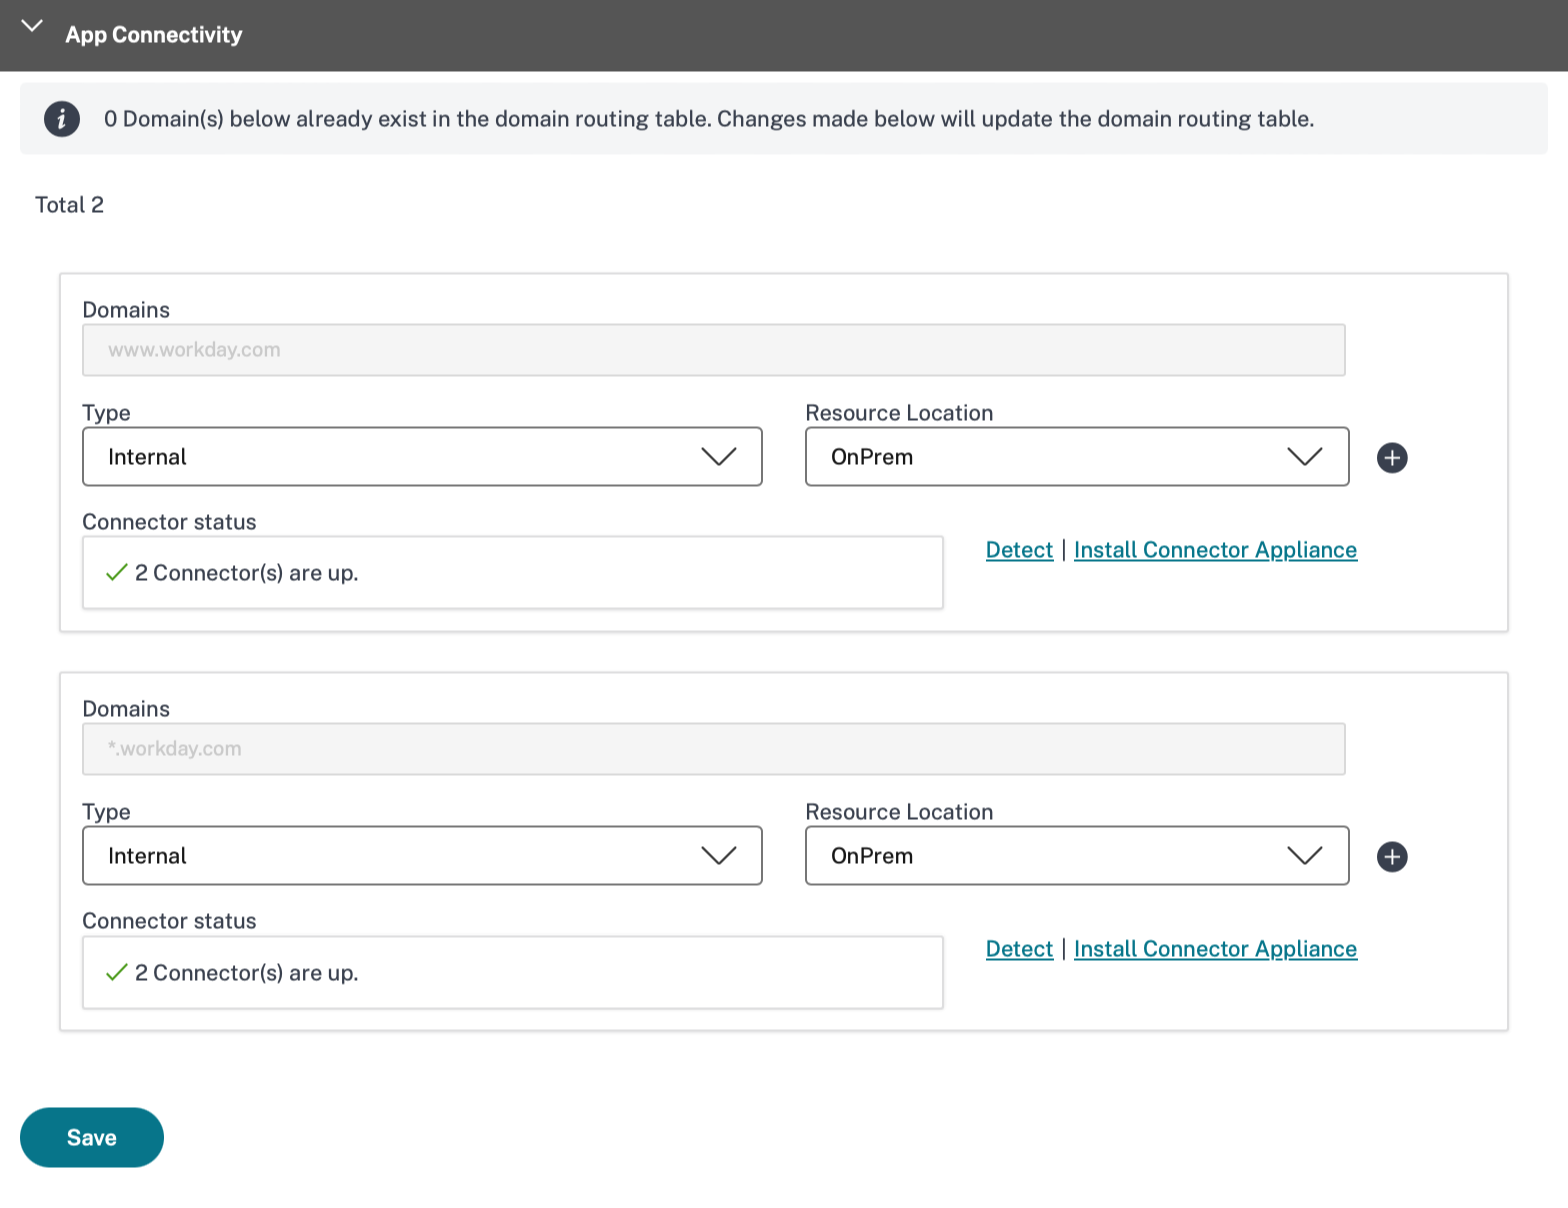Click plus icon beside first Resource Location

click(x=1391, y=457)
